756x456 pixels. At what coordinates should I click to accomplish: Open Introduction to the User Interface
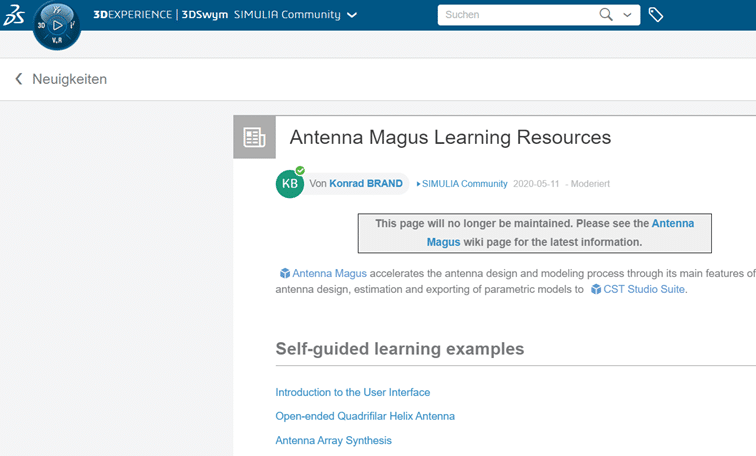[352, 392]
